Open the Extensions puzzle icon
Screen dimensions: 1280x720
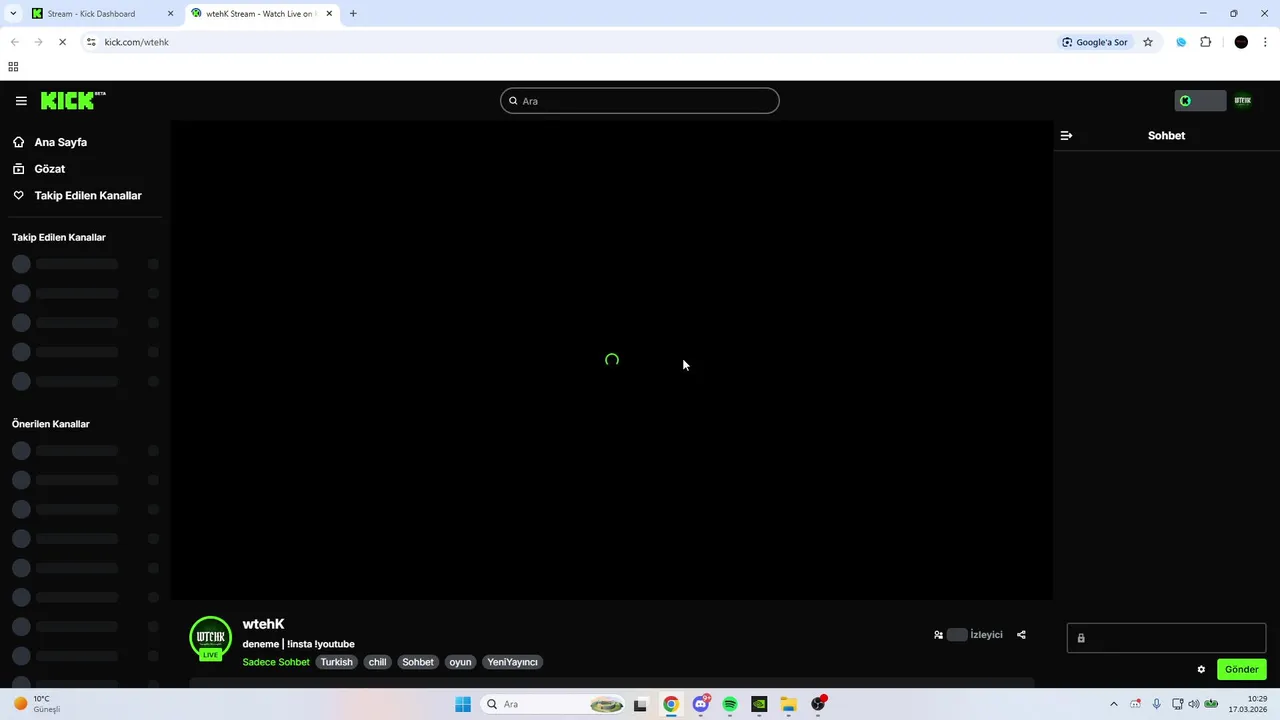pos(1205,42)
